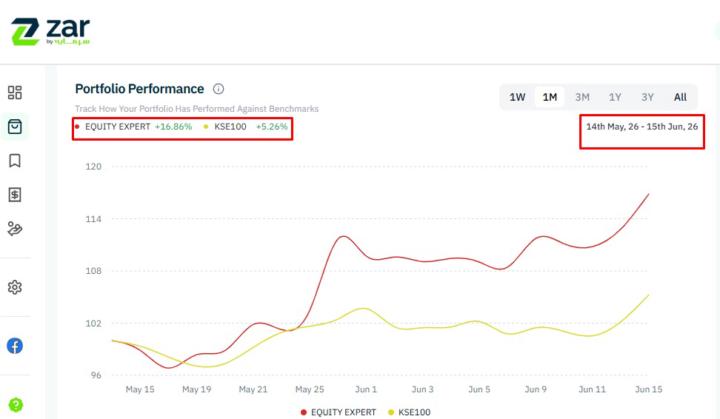
Task: Click the Jun 3 x-axis label
Action: 422,389
